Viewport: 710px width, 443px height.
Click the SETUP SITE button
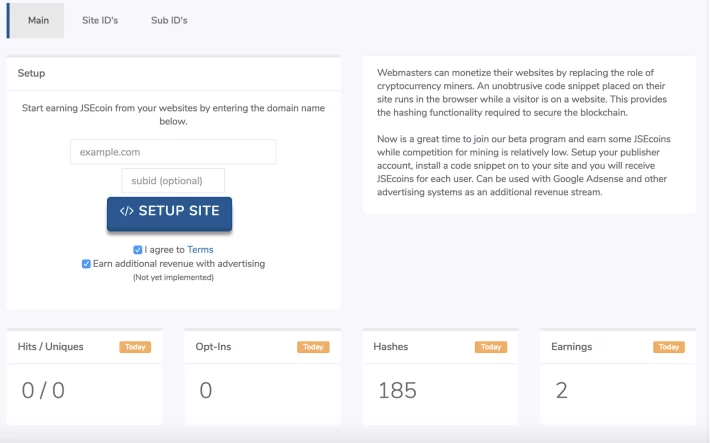click(169, 214)
